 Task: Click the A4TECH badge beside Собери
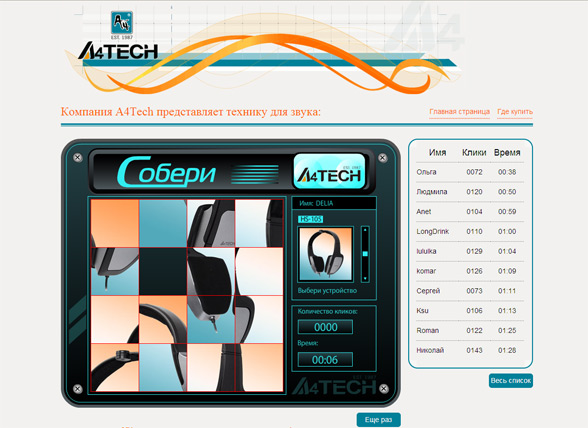[329, 171]
